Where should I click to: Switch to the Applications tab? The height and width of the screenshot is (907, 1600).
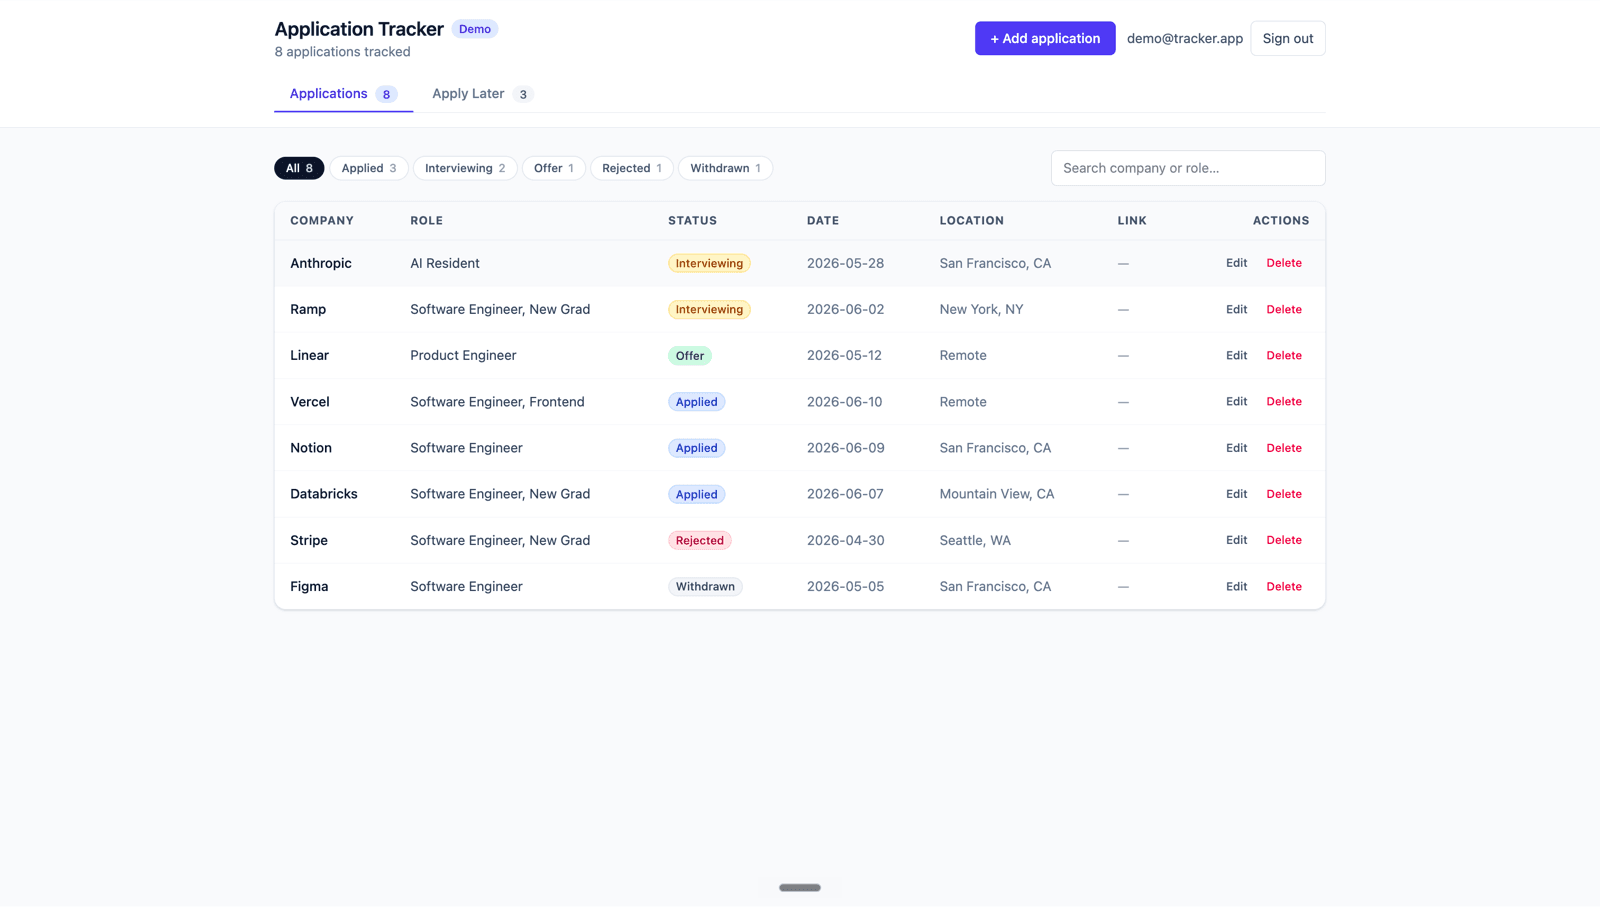343,93
